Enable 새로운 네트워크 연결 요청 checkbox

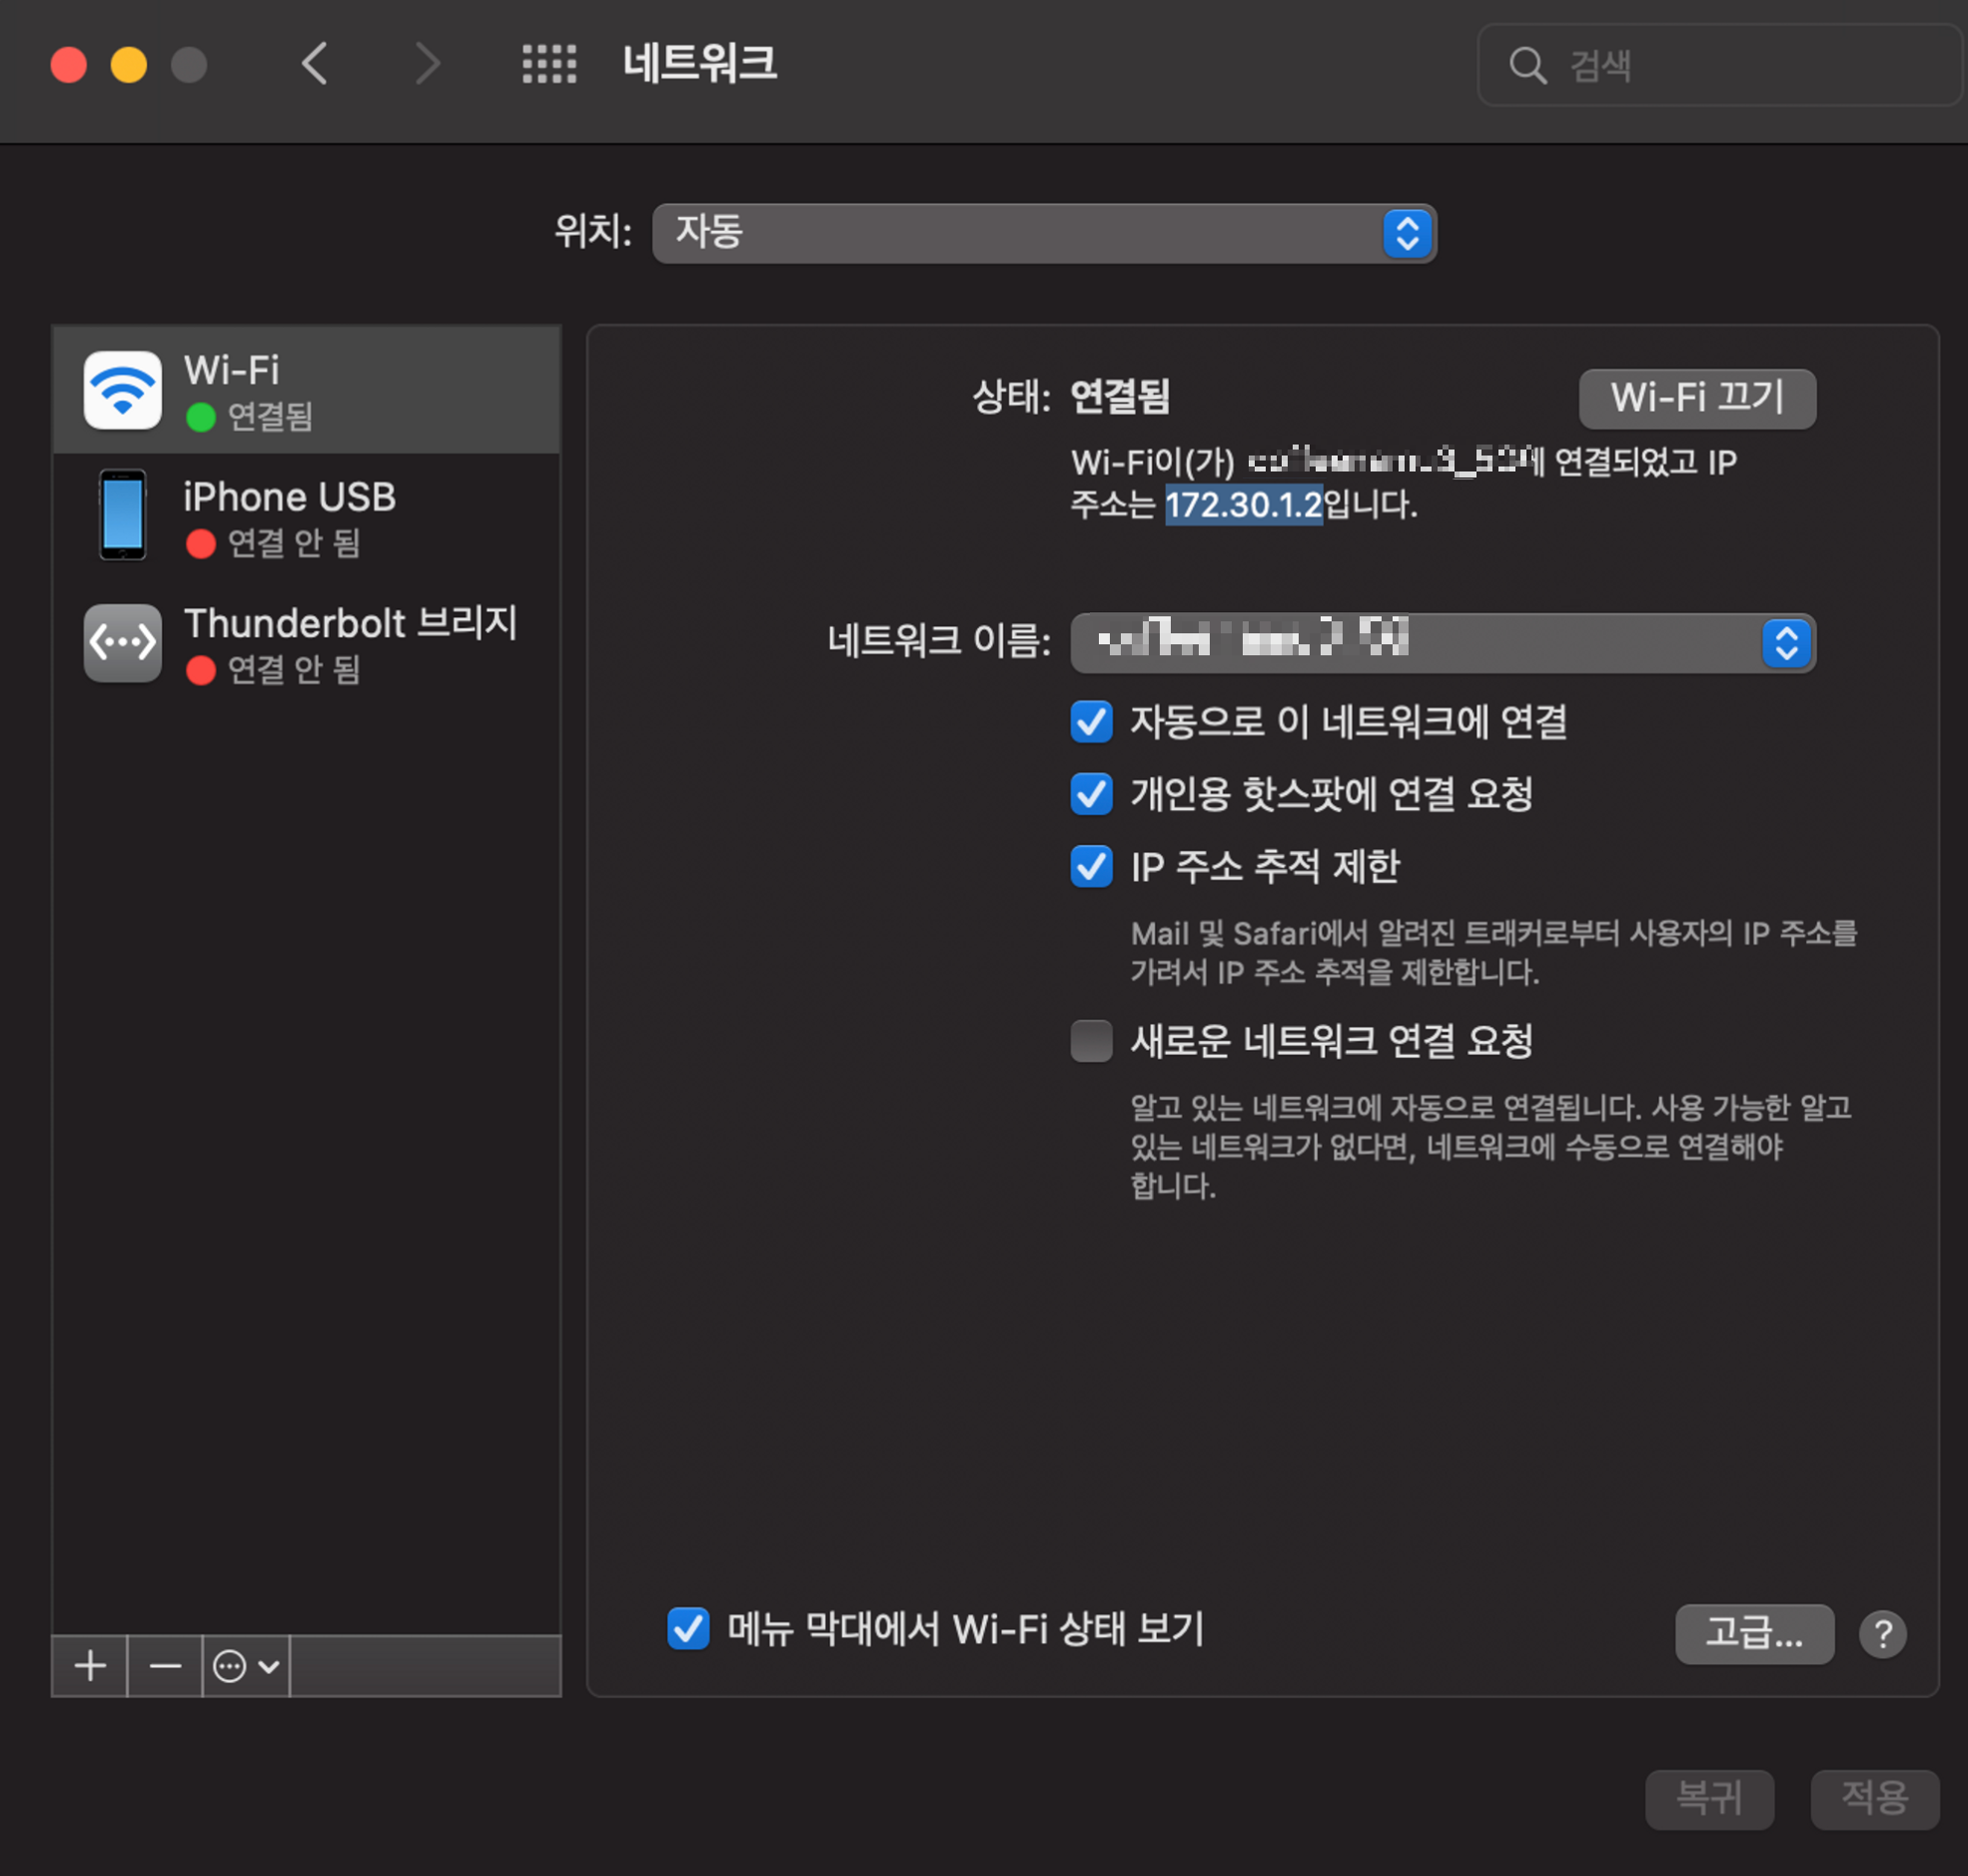click(1091, 1040)
